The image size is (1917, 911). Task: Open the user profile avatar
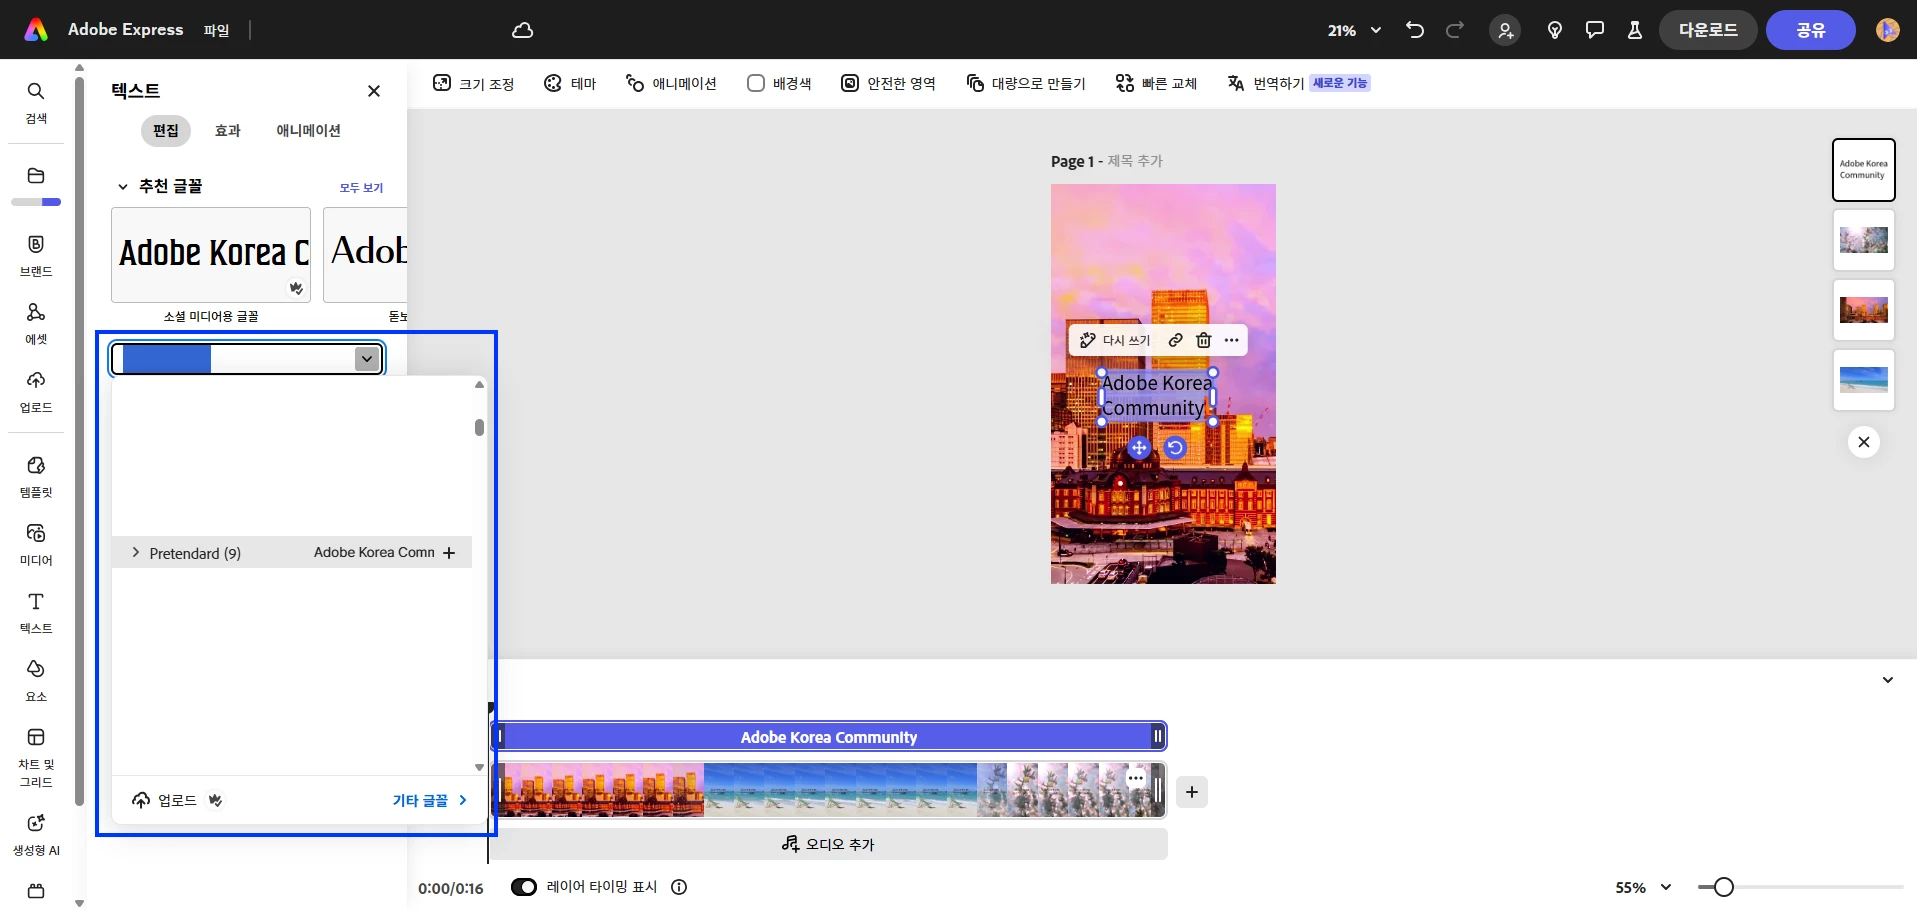point(1888,30)
